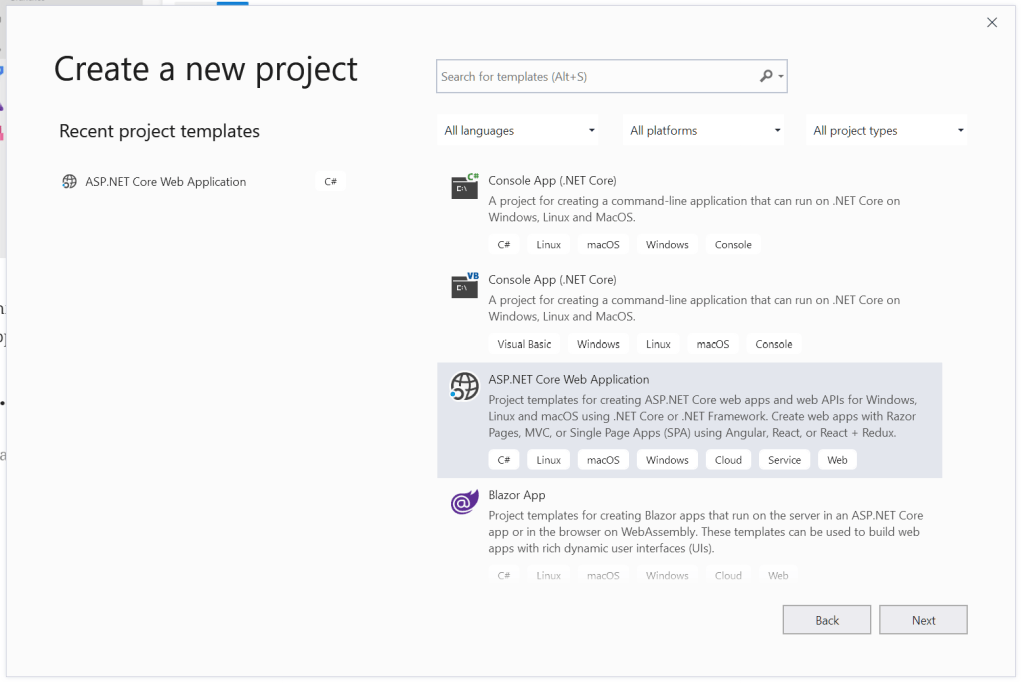Click the C# Console App (.NET Core) template icon
Image resolution: width=1023 pixels, height=683 pixels.
[463, 187]
